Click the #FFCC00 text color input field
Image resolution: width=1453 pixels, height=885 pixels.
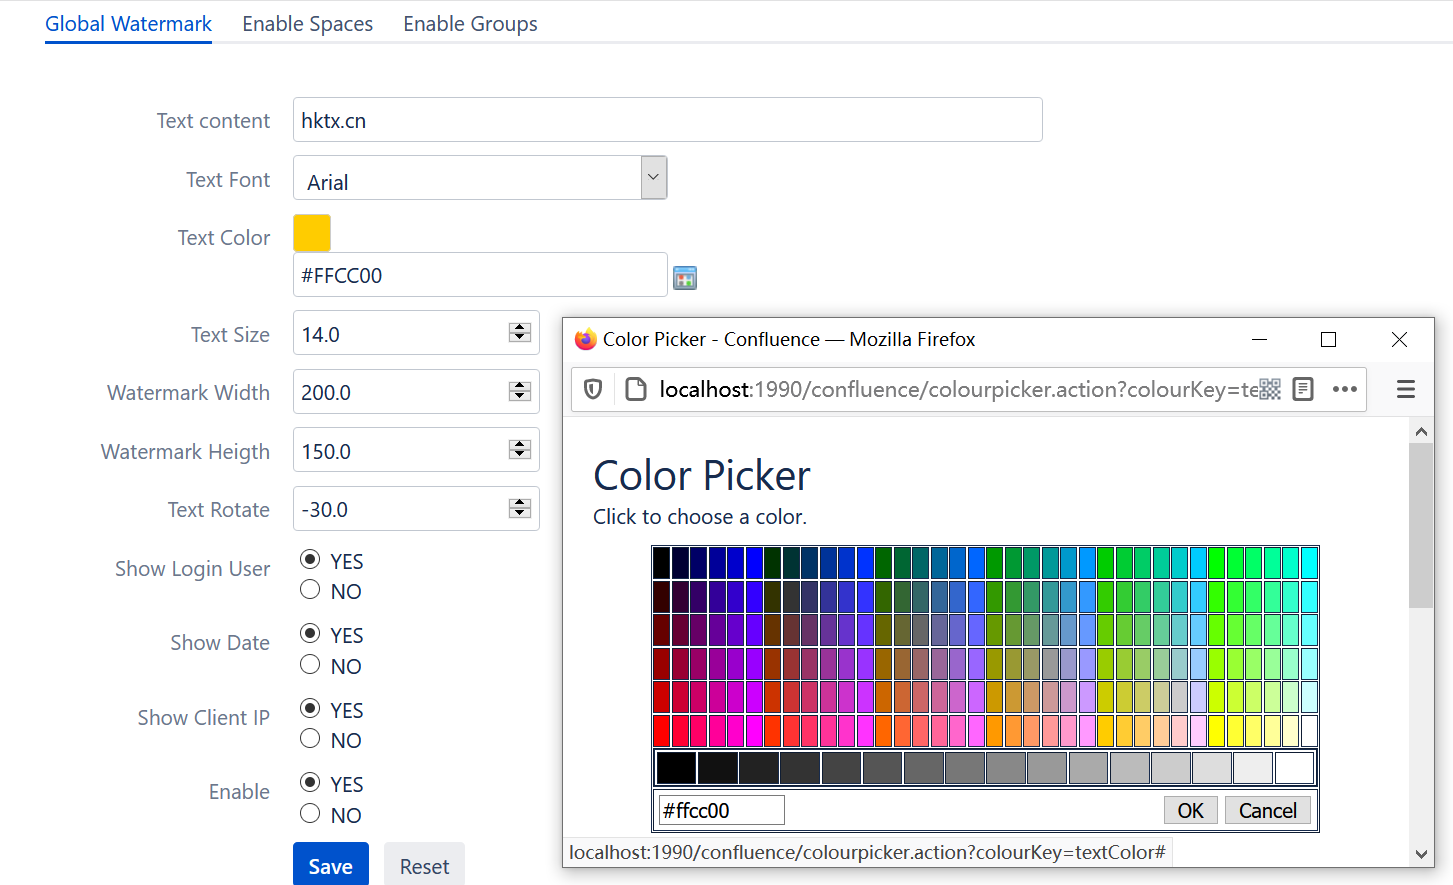480,275
